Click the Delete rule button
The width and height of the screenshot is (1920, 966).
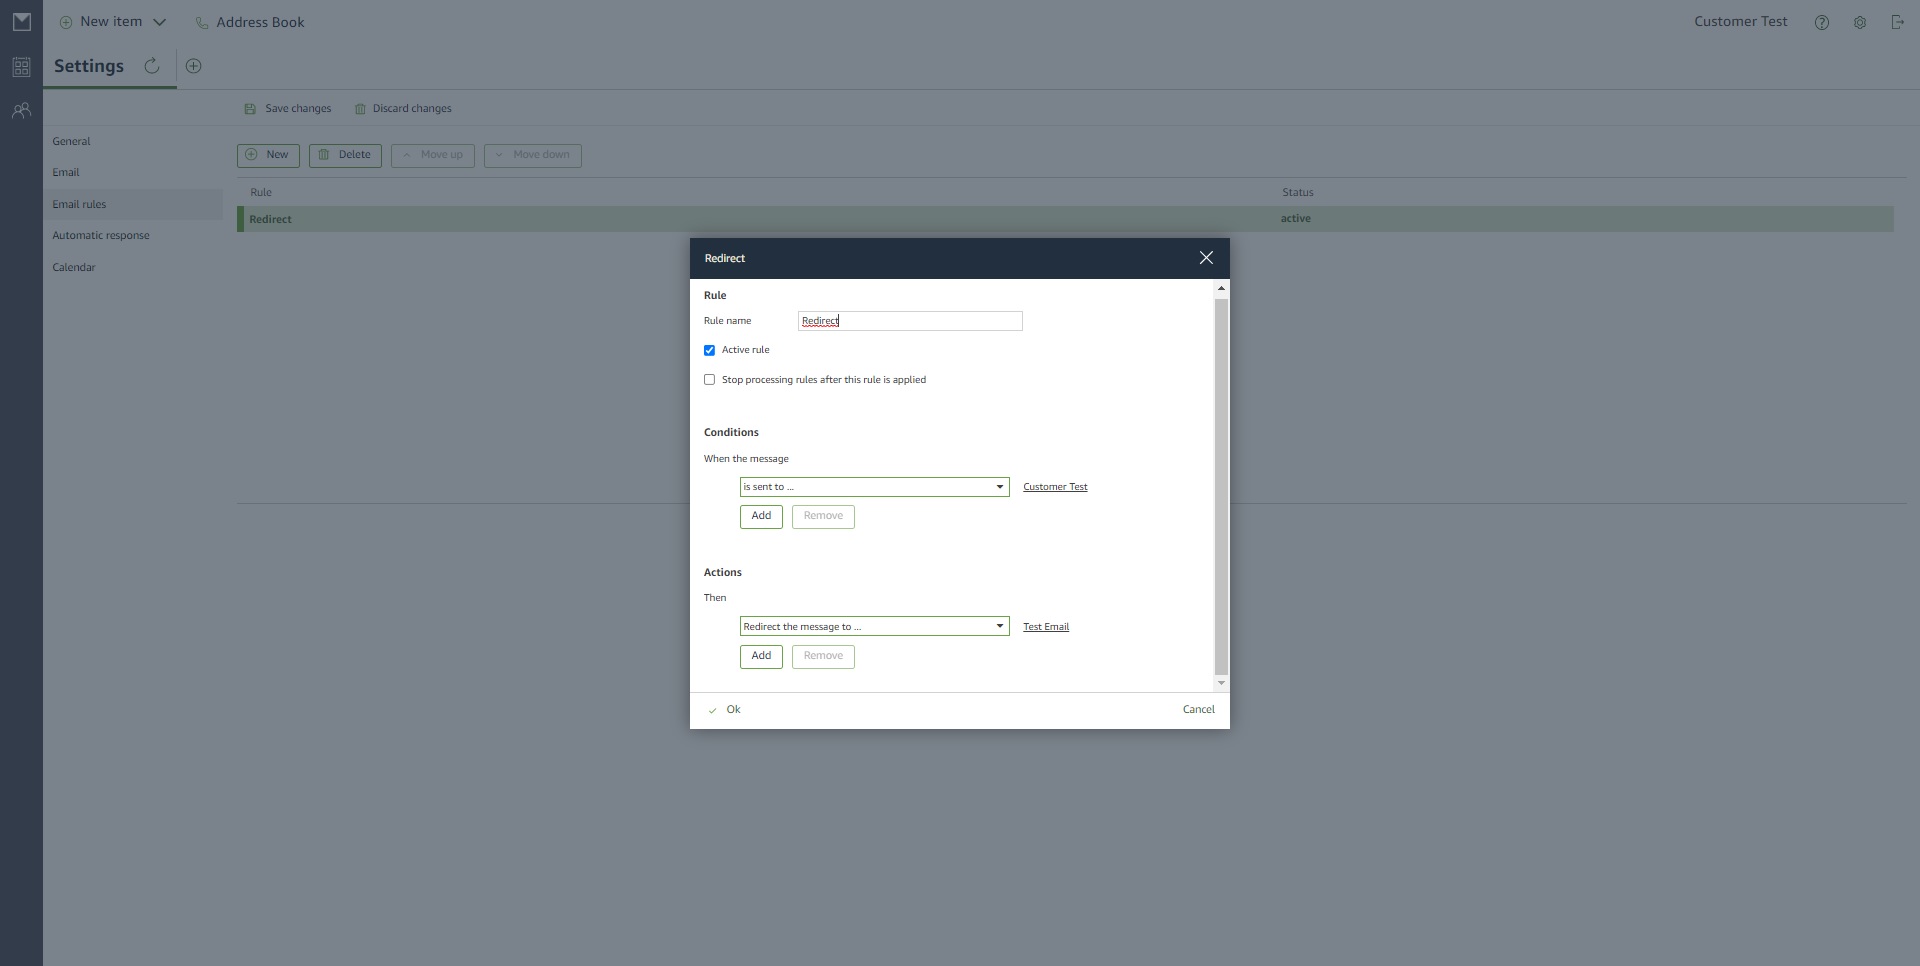point(345,155)
